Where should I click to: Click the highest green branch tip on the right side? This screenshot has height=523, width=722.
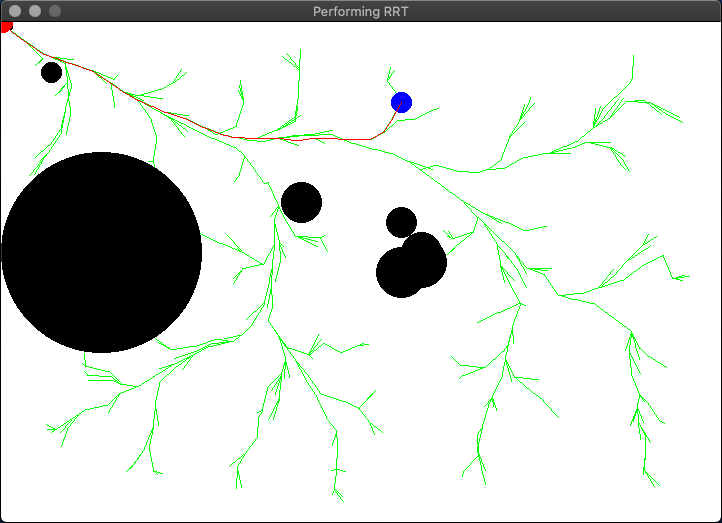pyautogui.click(x=632, y=57)
